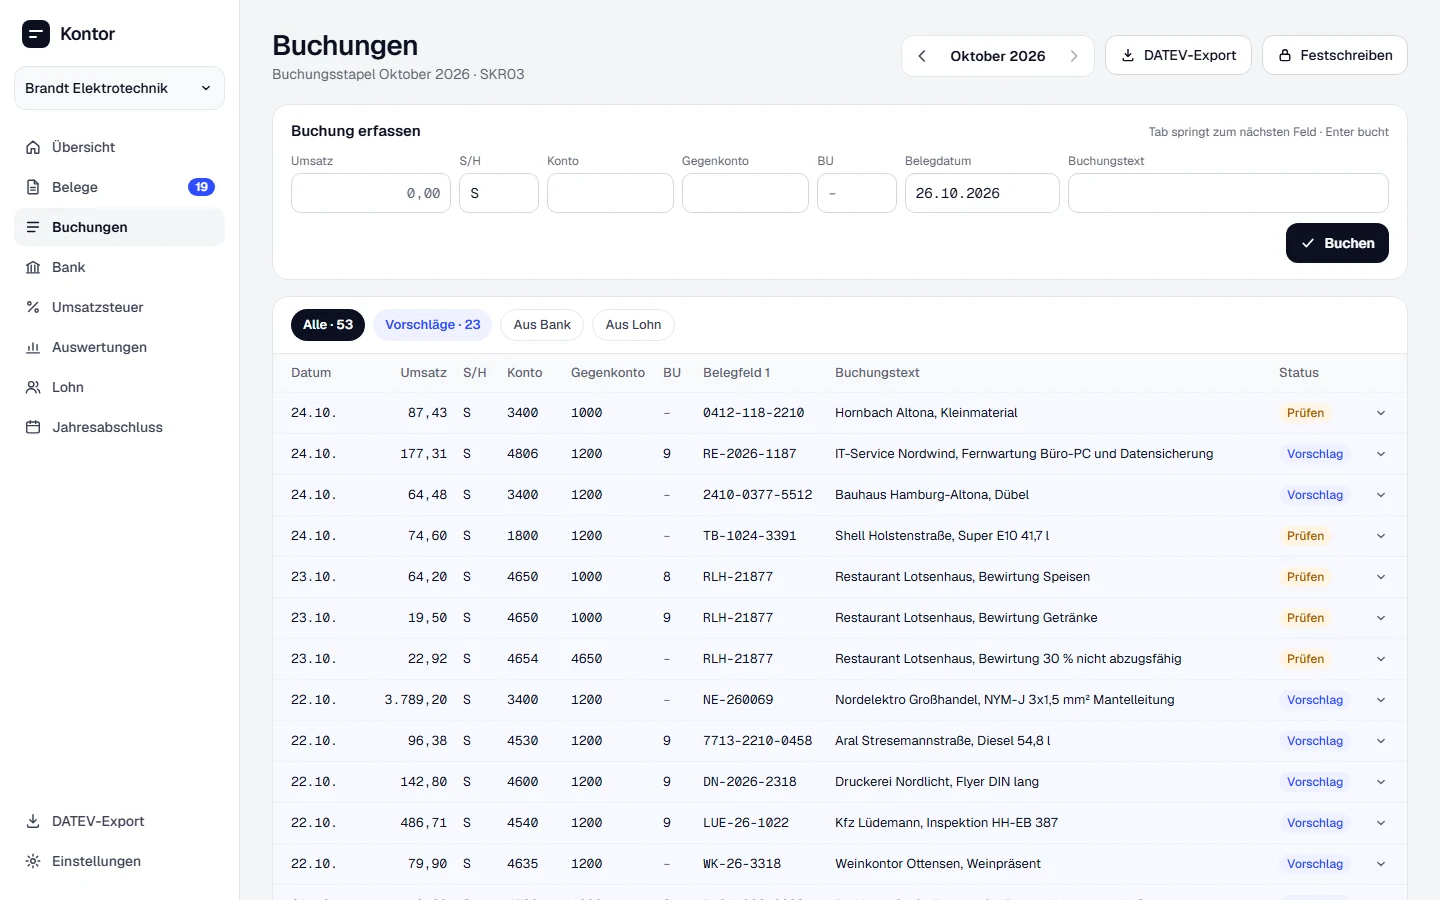Open Jahresabschluss via its calendar icon
Screen dimensions: 1440x900
33,427
